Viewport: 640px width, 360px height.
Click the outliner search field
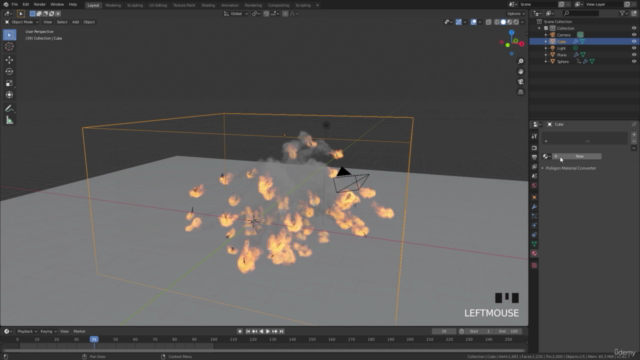(581, 13)
